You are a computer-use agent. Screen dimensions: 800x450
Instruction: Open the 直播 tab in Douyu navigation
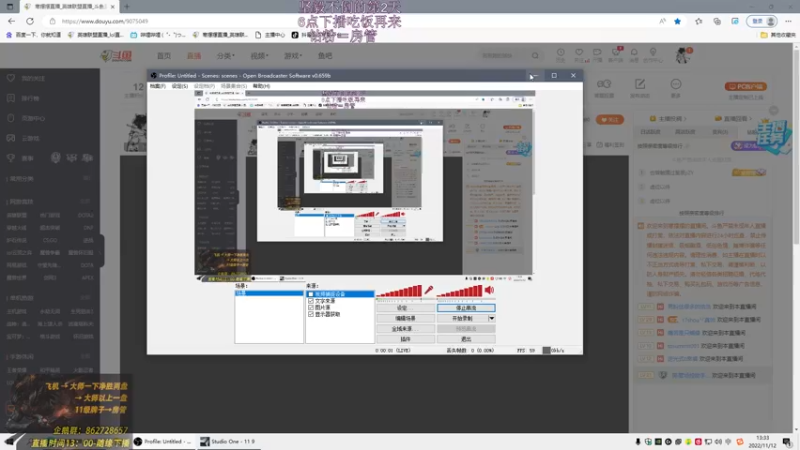click(194, 56)
